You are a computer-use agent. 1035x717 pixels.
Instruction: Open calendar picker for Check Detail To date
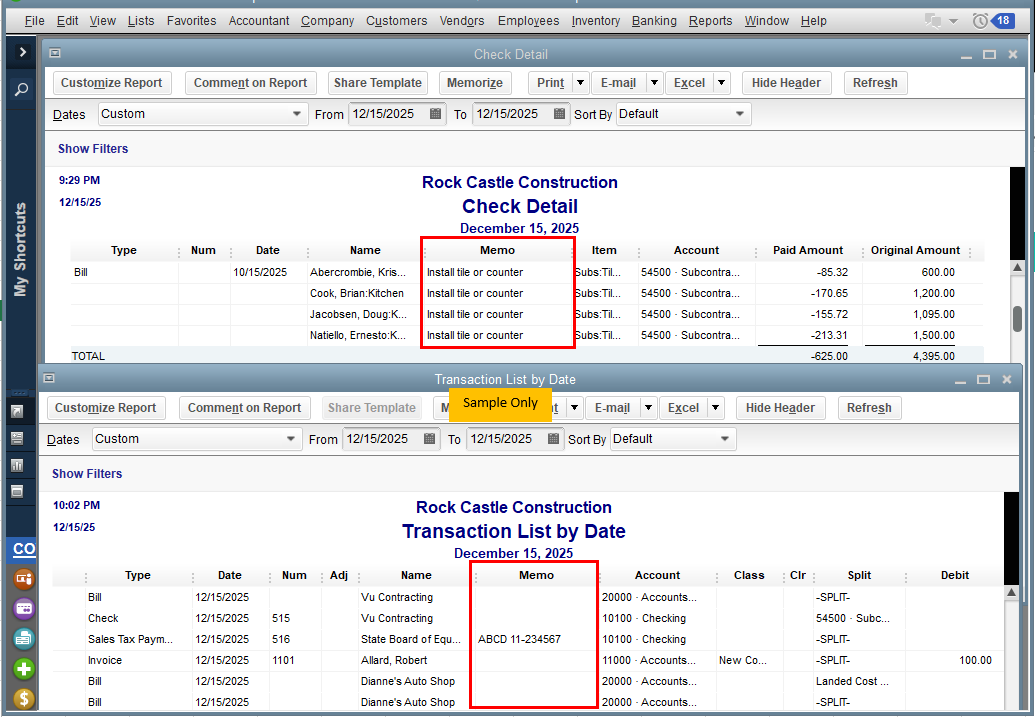pos(559,114)
